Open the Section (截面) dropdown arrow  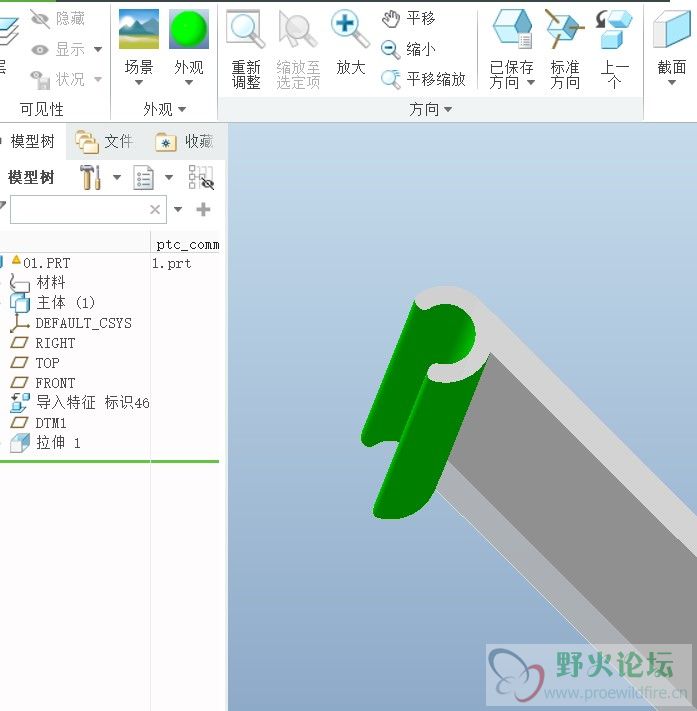[672, 83]
